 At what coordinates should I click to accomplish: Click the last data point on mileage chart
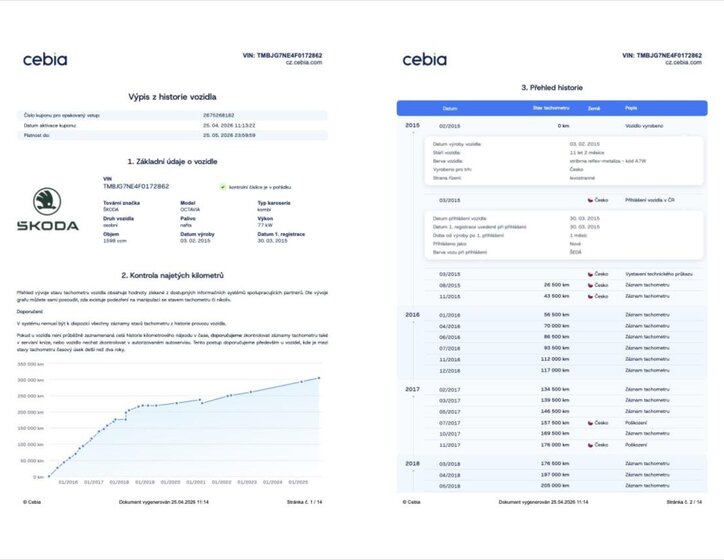[x=318, y=378]
